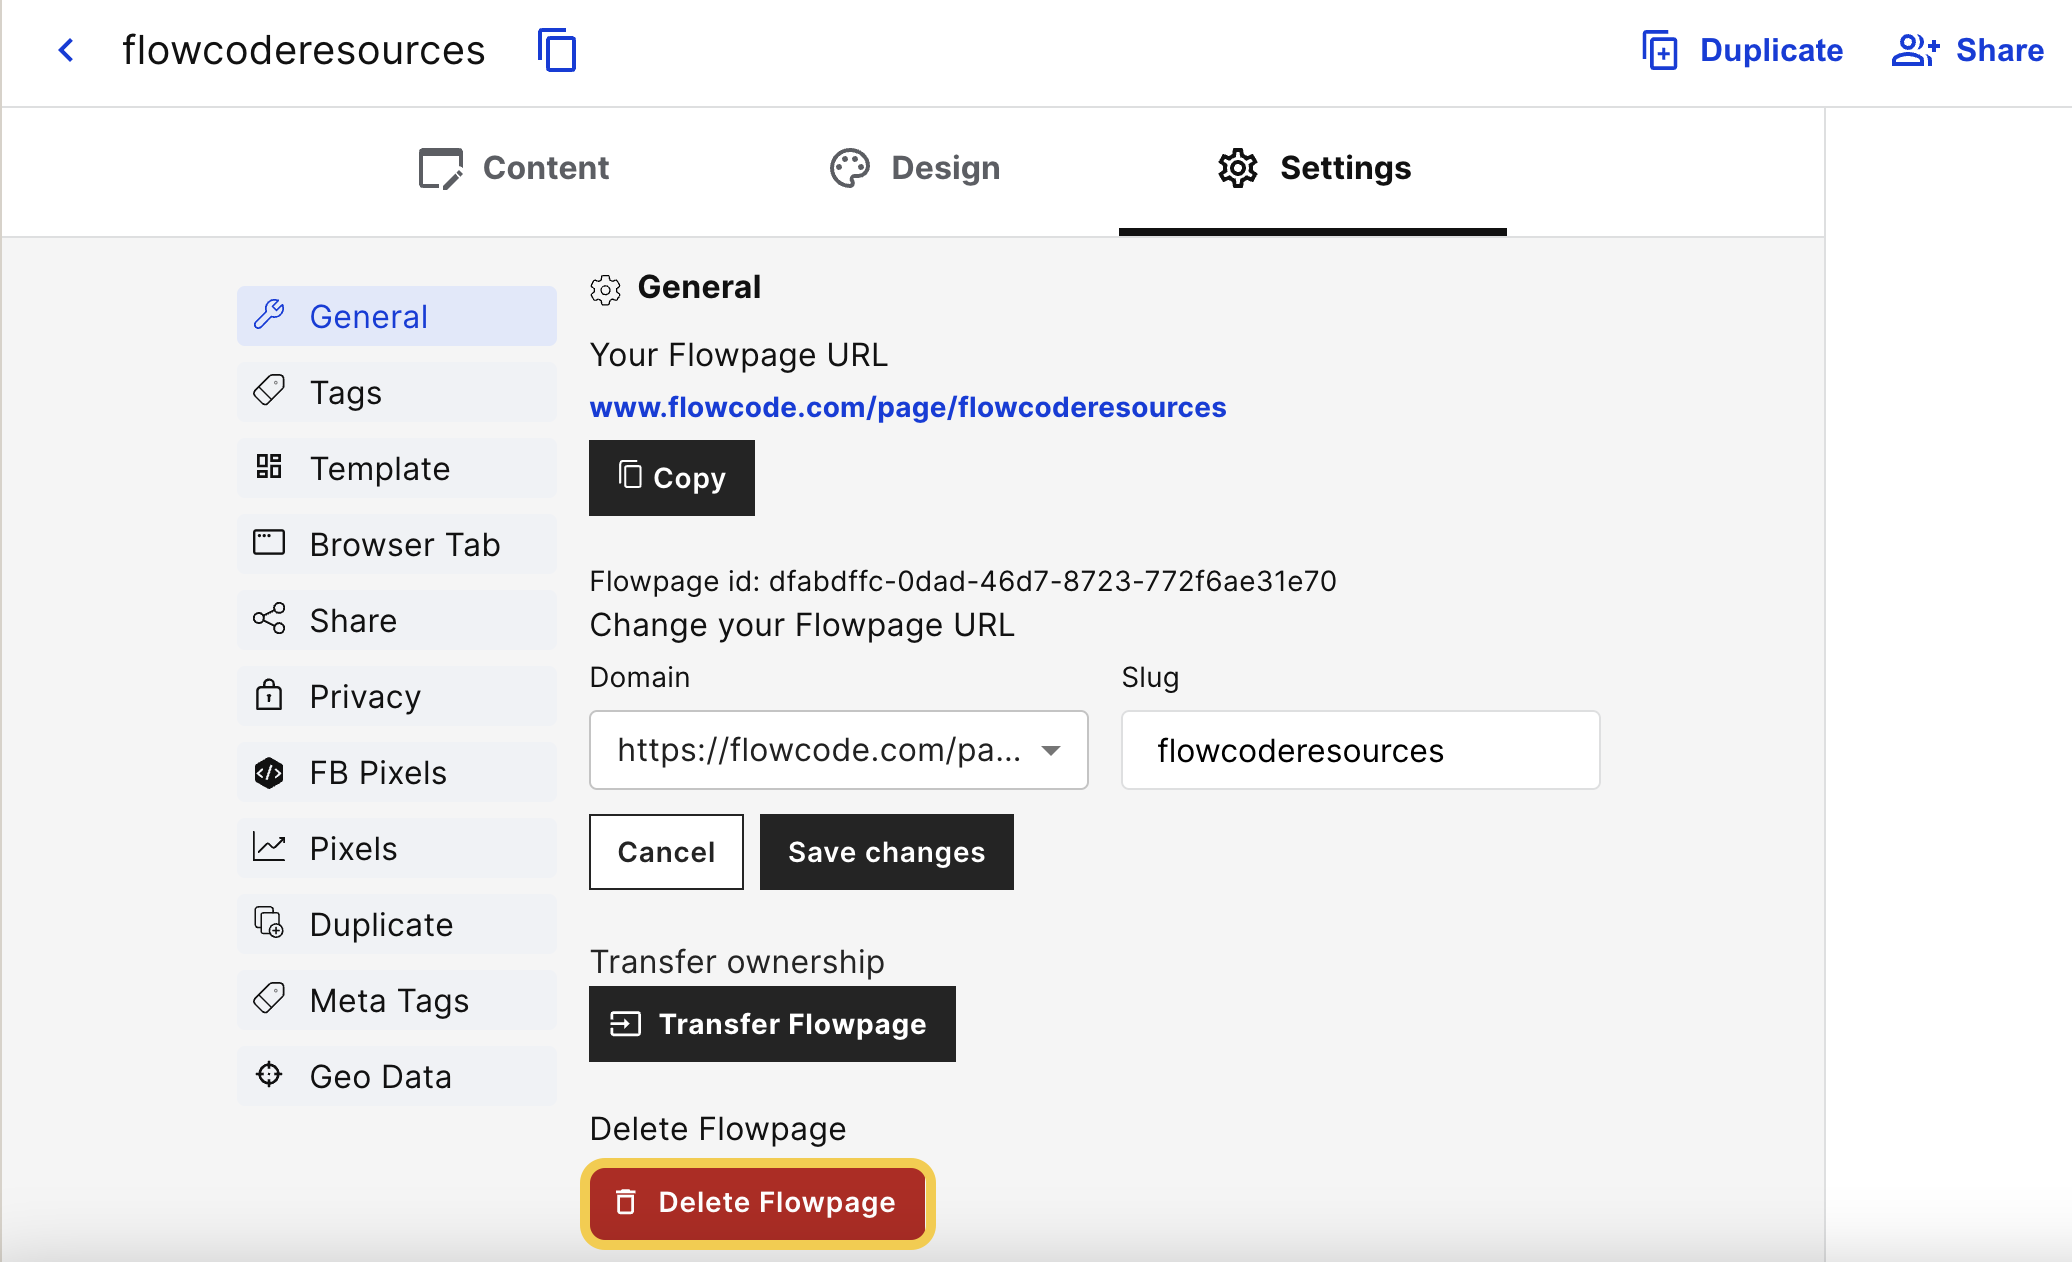The width and height of the screenshot is (2072, 1262).
Task: Click the lock icon beside Privacy
Action: [x=269, y=695]
